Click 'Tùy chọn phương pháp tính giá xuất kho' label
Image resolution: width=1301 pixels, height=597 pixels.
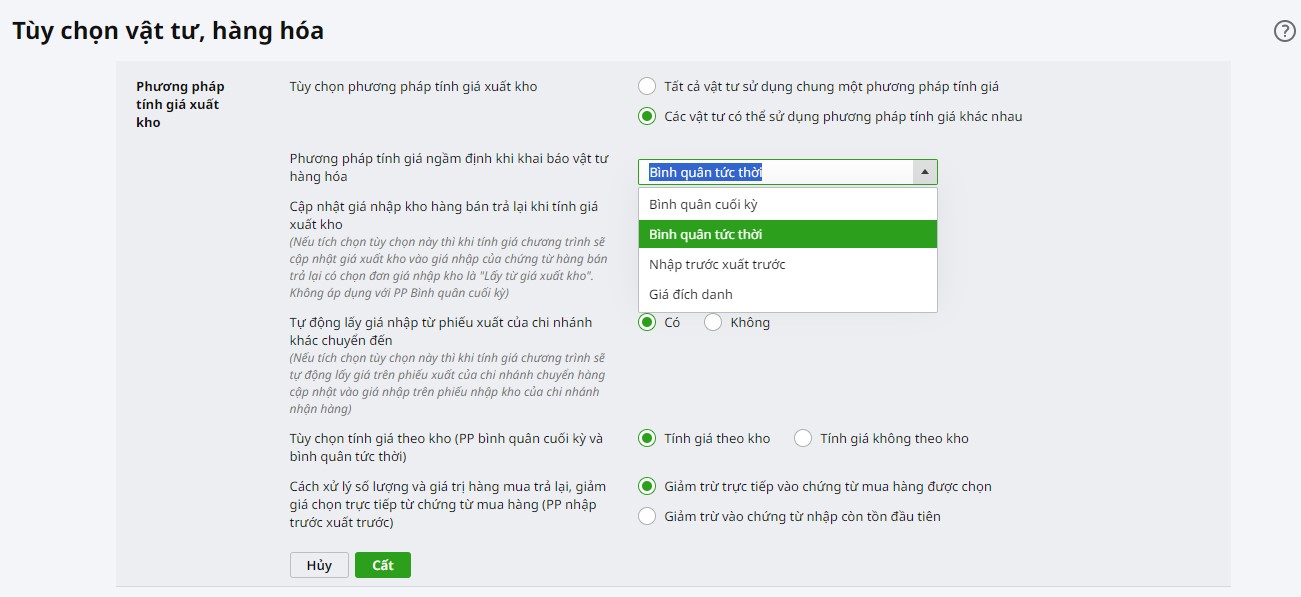tap(413, 87)
